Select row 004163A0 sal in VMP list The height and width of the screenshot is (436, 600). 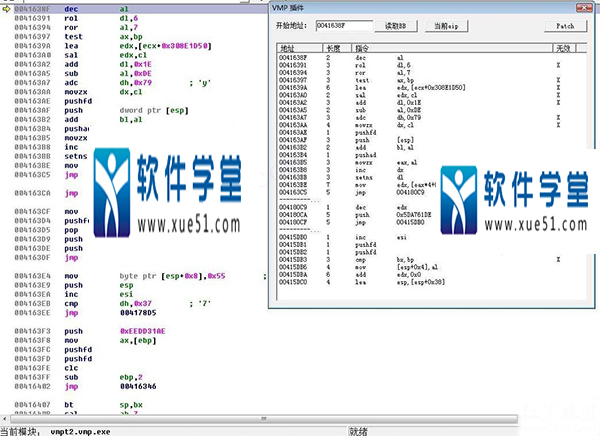pyautogui.click(x=432, y=95)
